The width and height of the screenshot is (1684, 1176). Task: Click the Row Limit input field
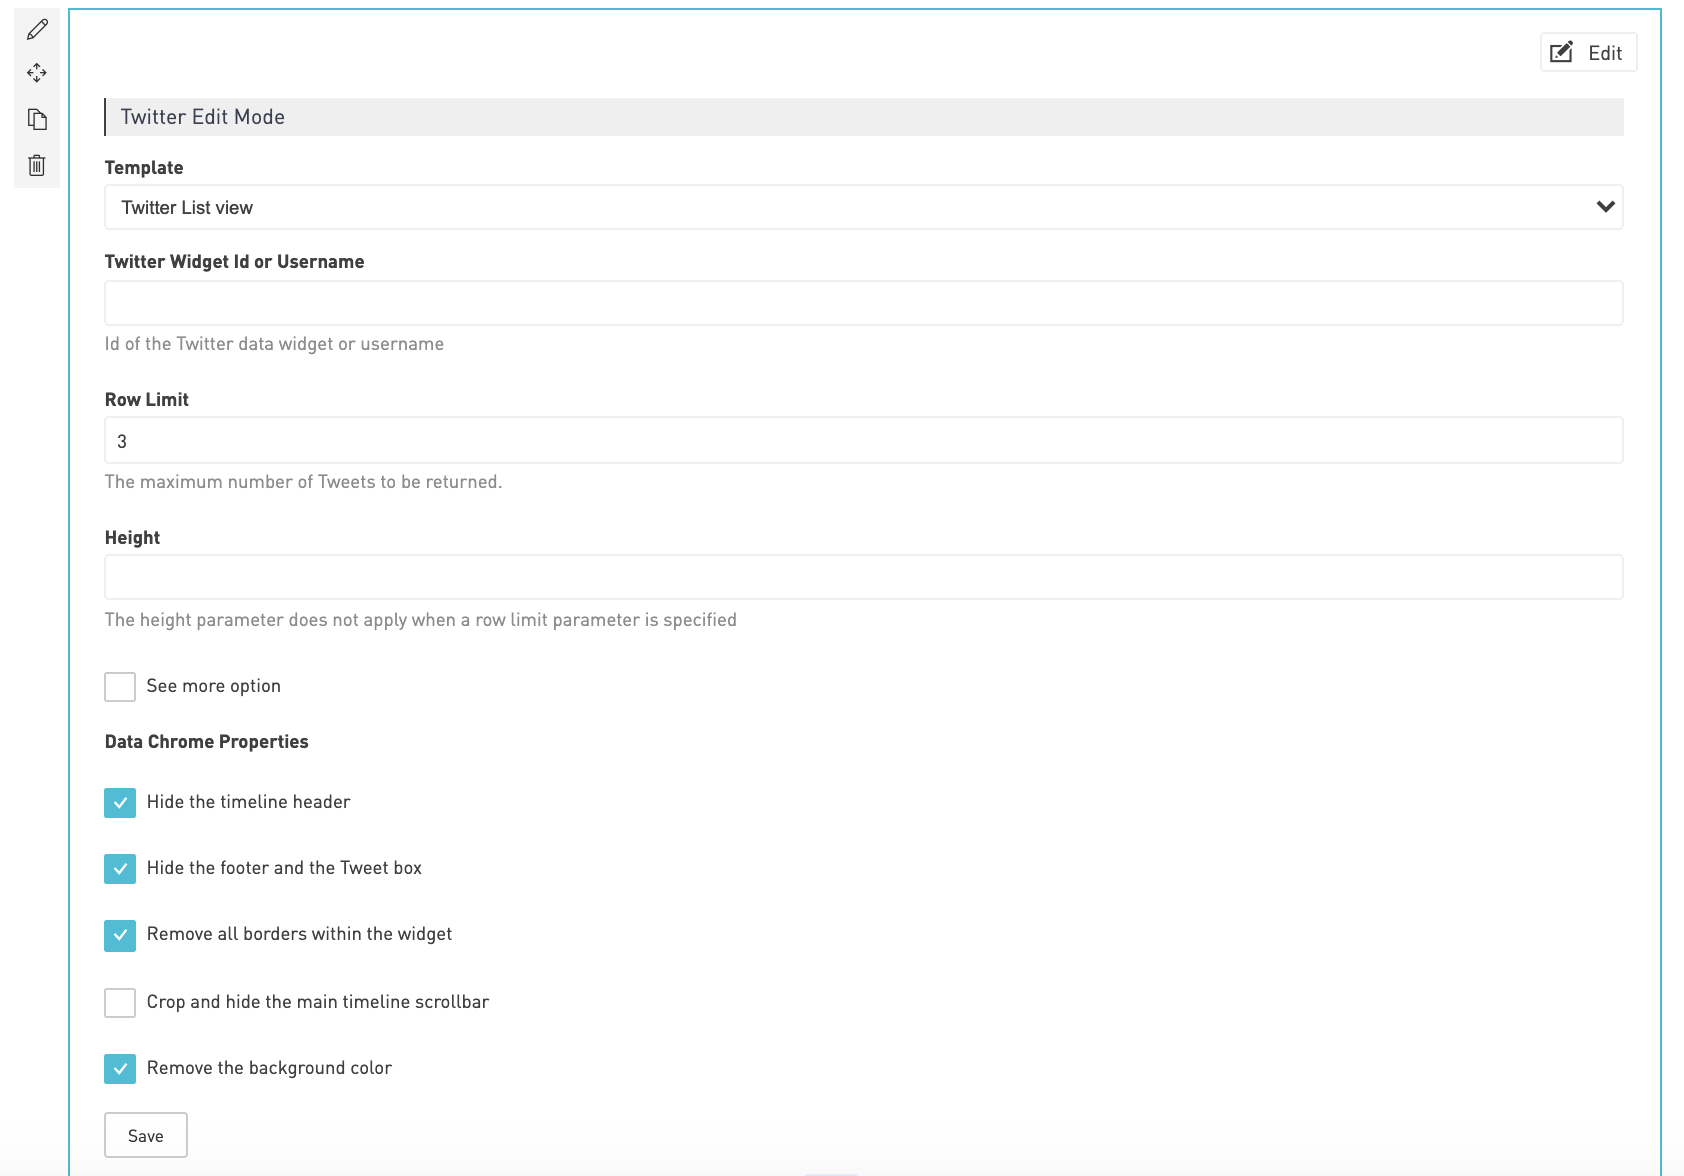[863, 441]
